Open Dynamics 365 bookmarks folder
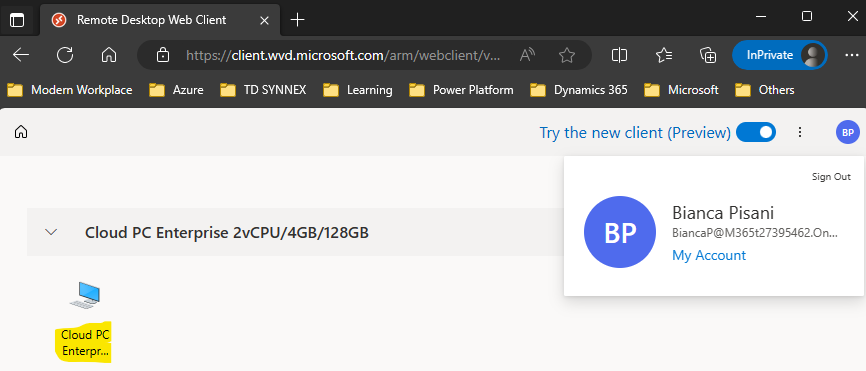 pos(578,89)
